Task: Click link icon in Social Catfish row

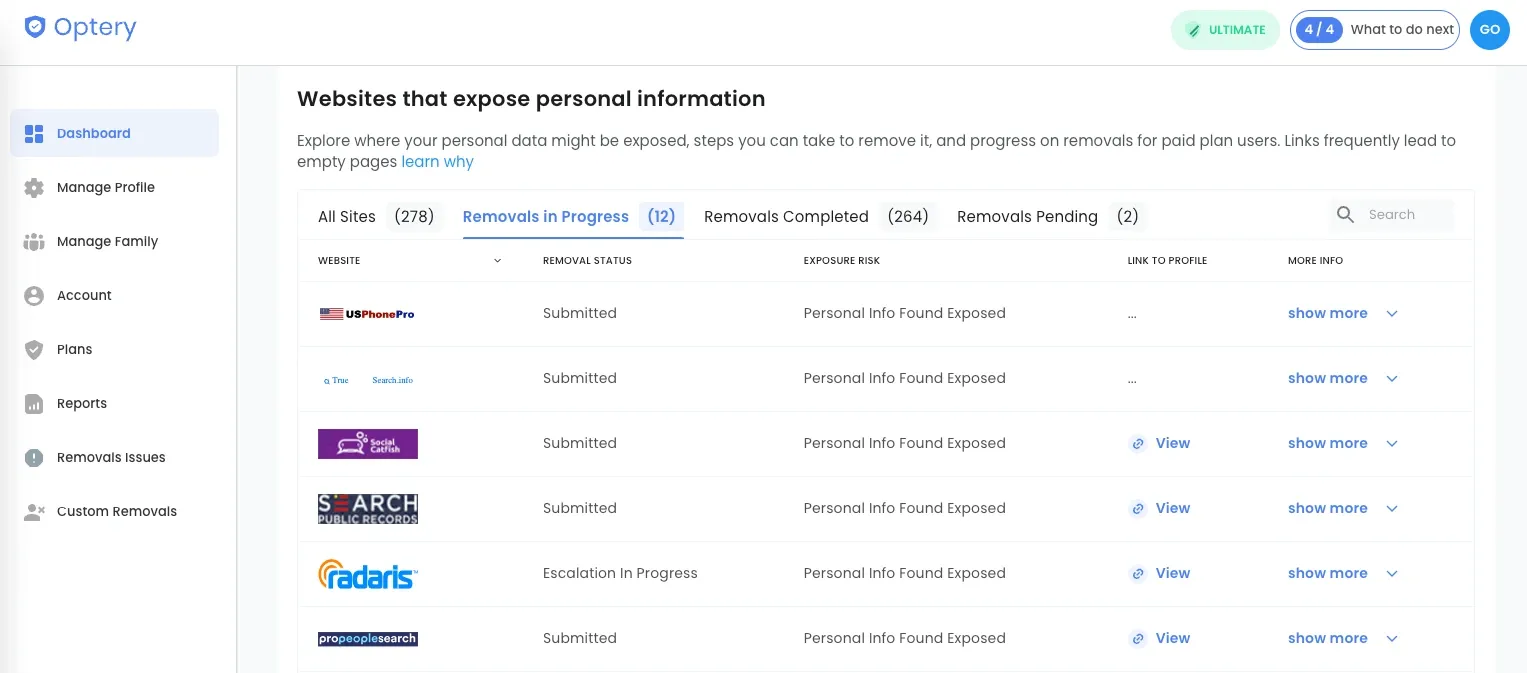Action: [x=1137, y=444]
